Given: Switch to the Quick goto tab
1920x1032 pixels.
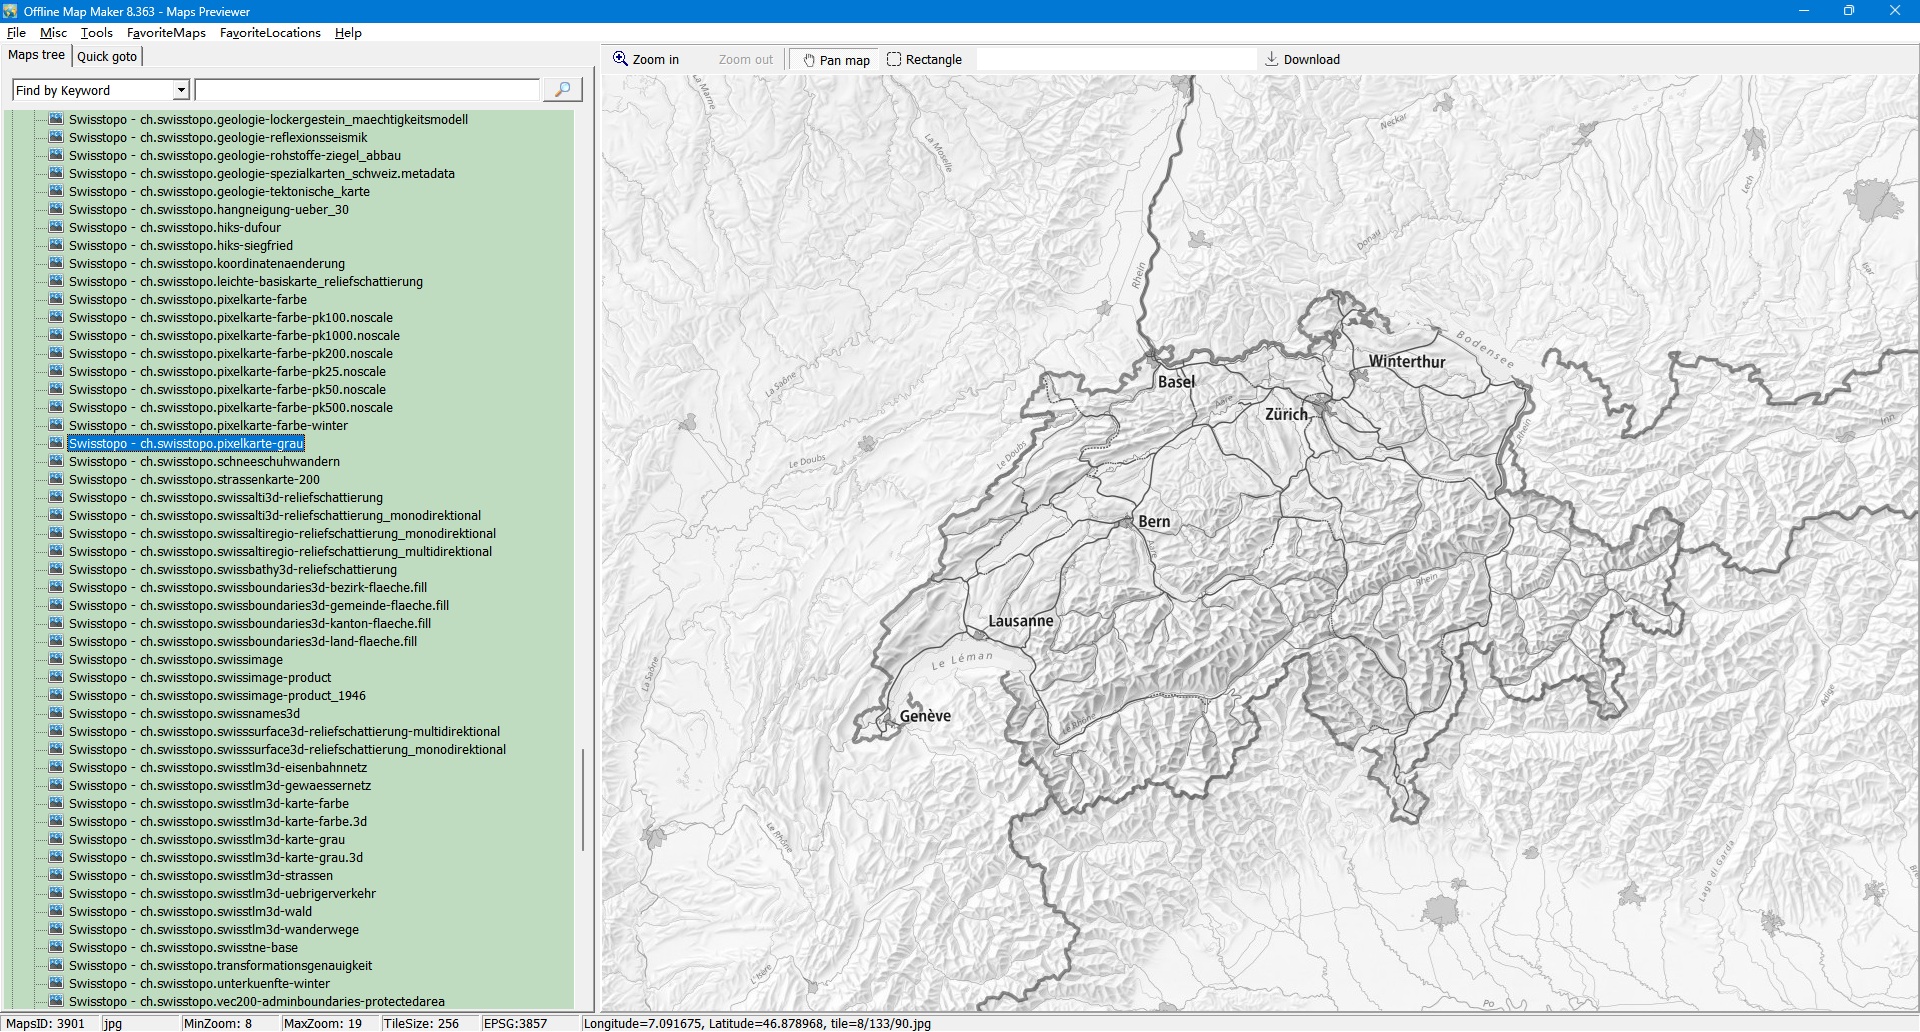Looking at the screenshot, I should (x=107, y=57).
